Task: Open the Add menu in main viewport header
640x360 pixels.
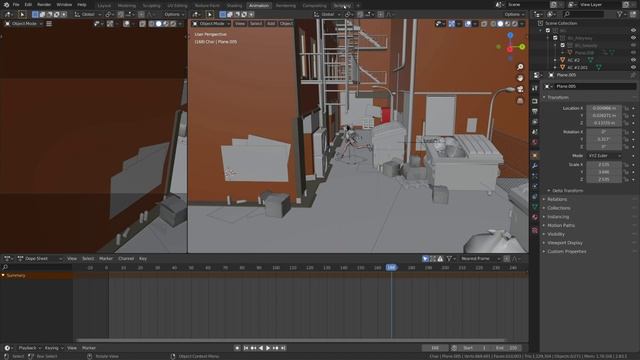Action: pos(271,24)
